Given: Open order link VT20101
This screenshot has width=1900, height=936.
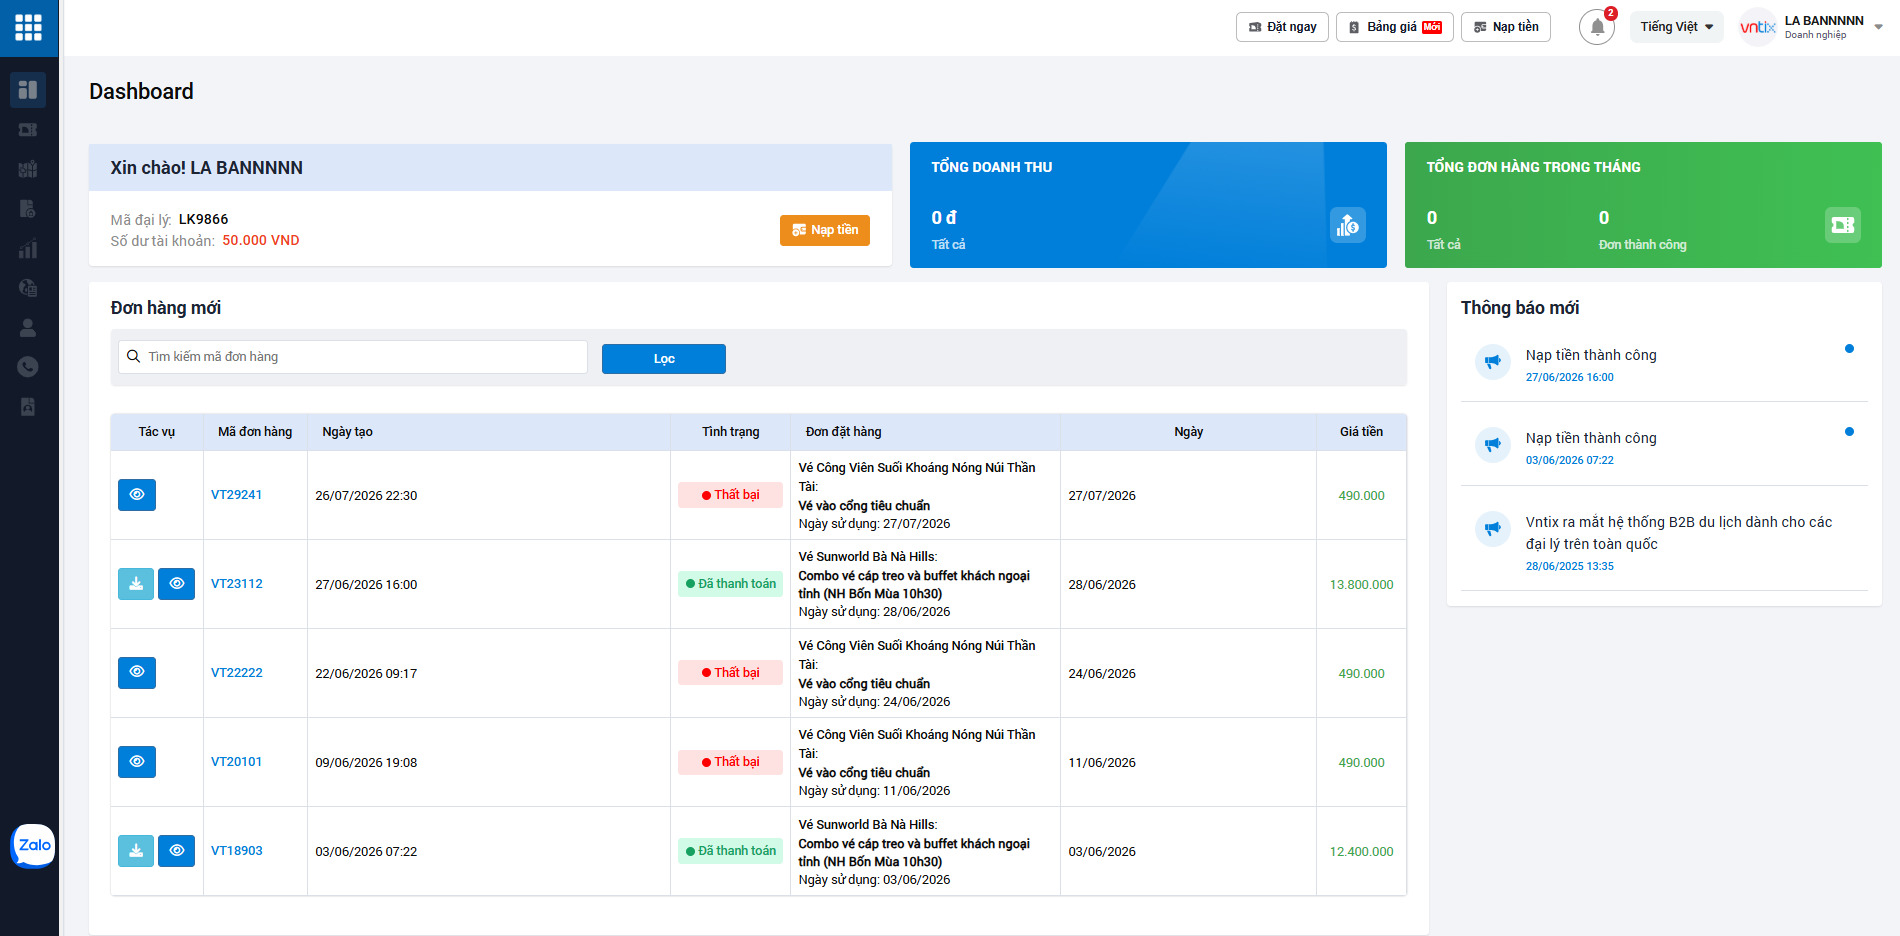Looking at the screenshot, I should (236, 762).
